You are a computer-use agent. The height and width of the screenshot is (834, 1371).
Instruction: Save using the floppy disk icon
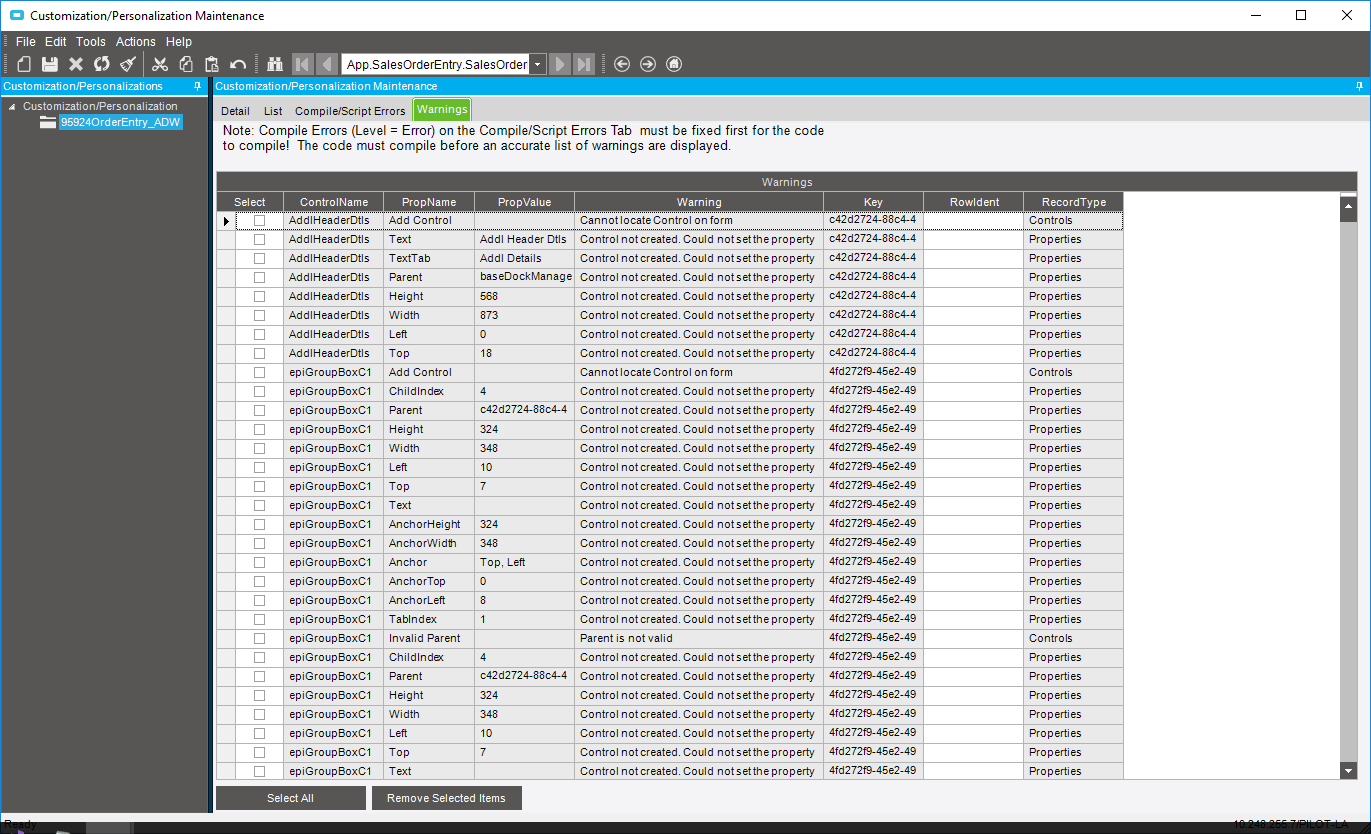(x=50, y=64)
